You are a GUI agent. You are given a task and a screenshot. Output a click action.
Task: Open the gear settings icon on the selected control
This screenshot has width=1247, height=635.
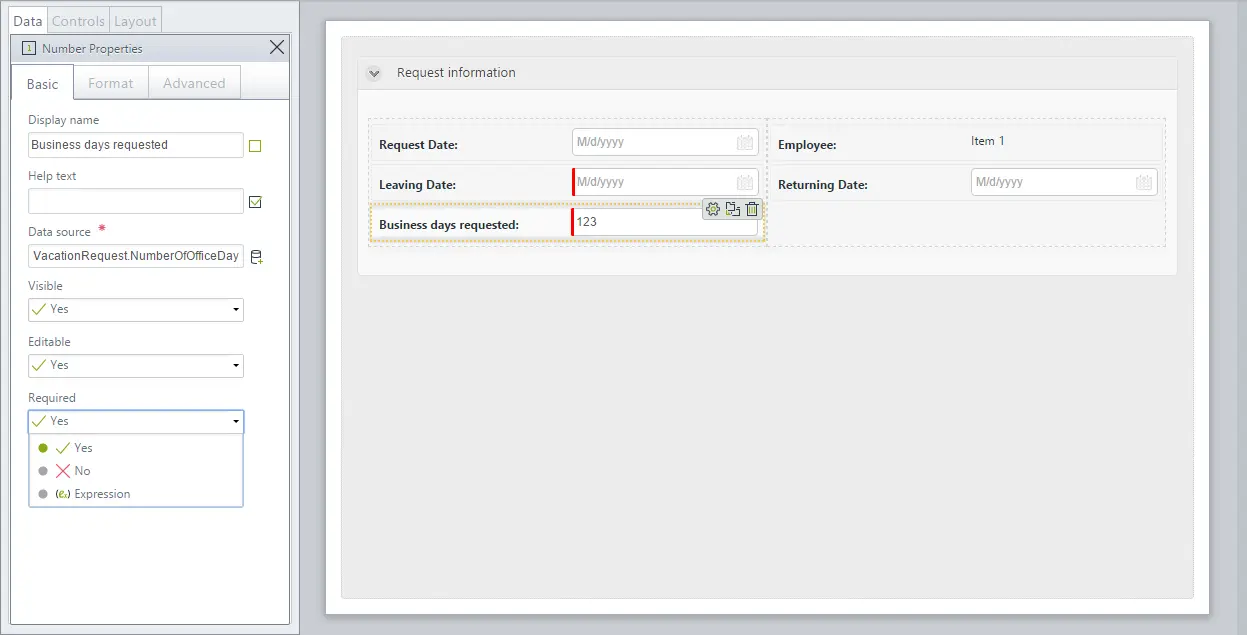(713, 209)
